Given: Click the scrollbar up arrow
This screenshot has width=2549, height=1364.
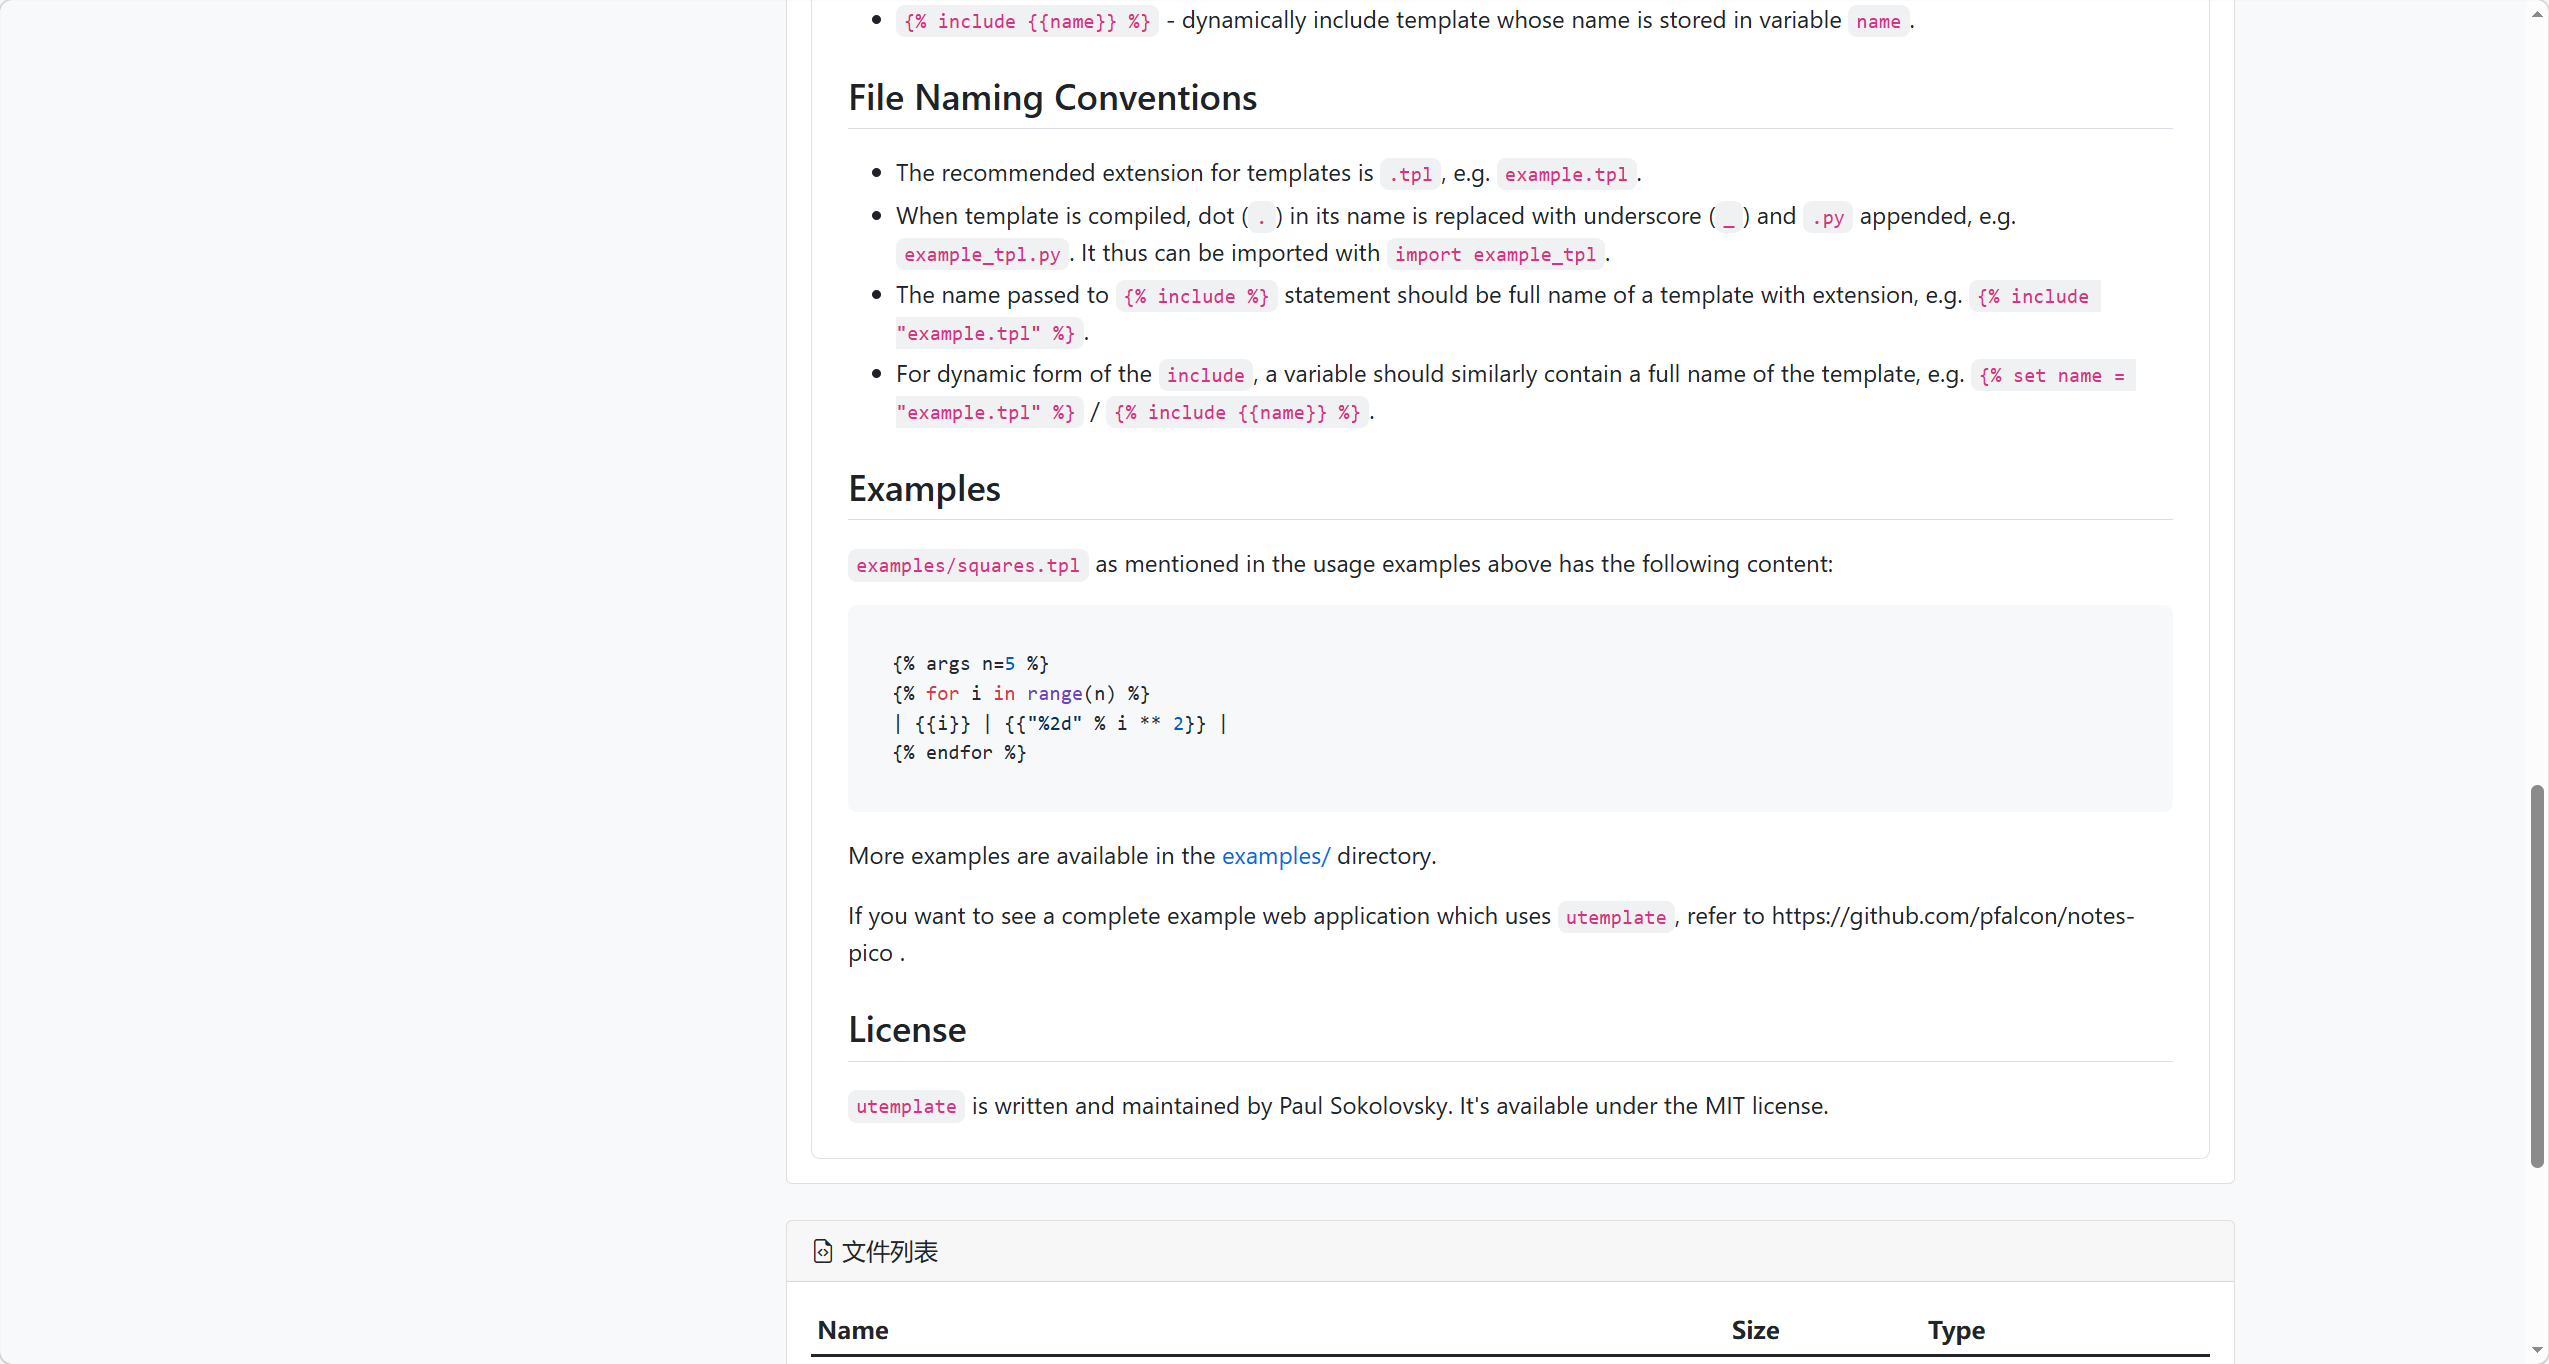Looking at the screenshot, I should tap(2537, 13).
